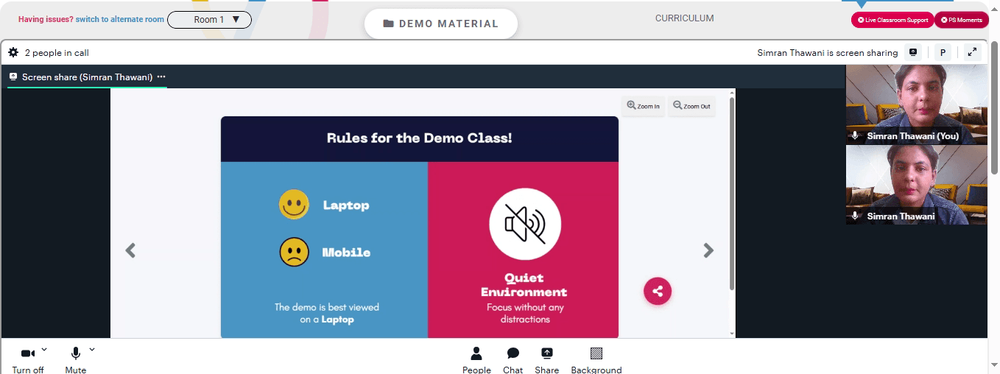This screenshot has width=1000, height=374.
Task: Click the slide viewer vertical scrollbar
Action: point(732,193)
